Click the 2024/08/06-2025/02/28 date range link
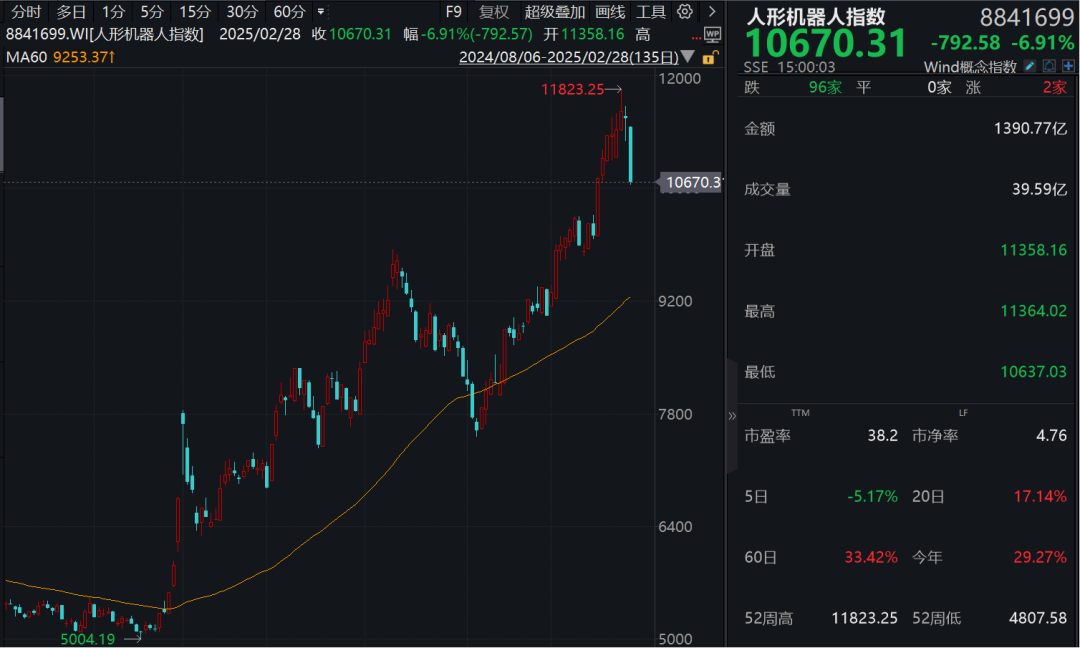Image resolution: width=1080 pixels, height=648 pixels. click(567, 58)
